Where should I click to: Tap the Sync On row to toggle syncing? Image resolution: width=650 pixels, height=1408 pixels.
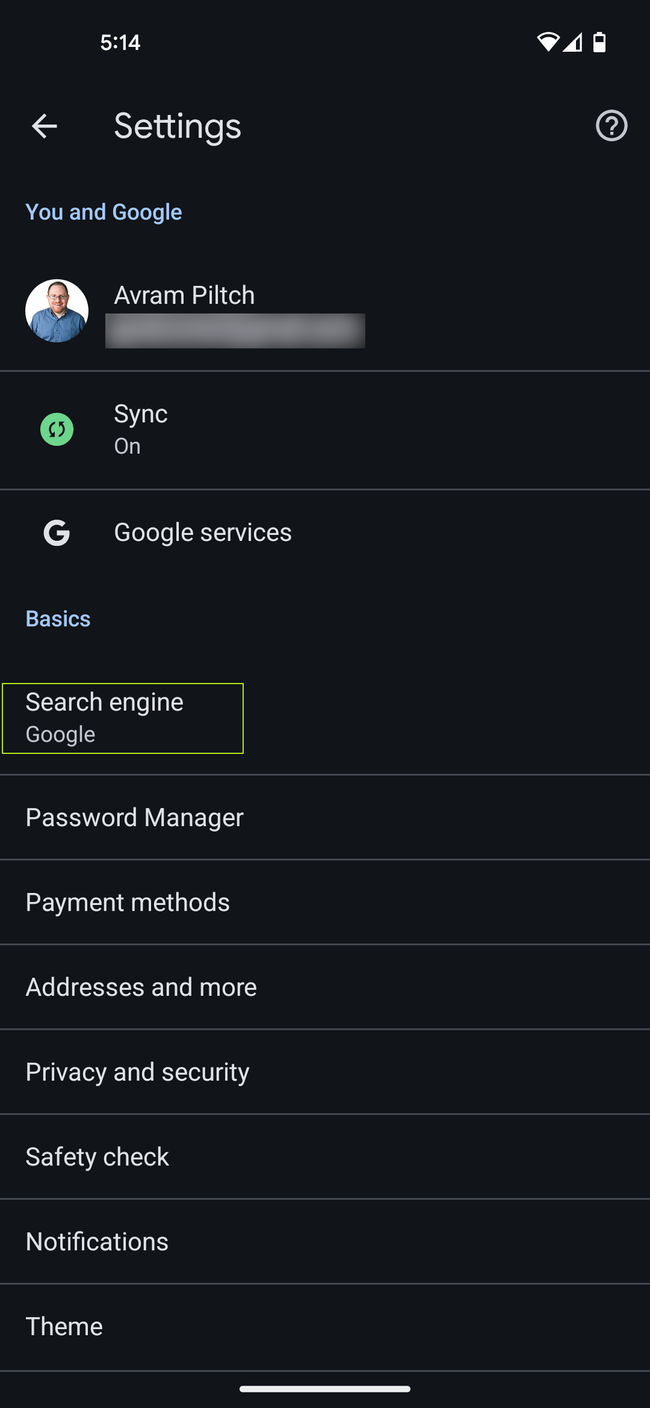325,429
